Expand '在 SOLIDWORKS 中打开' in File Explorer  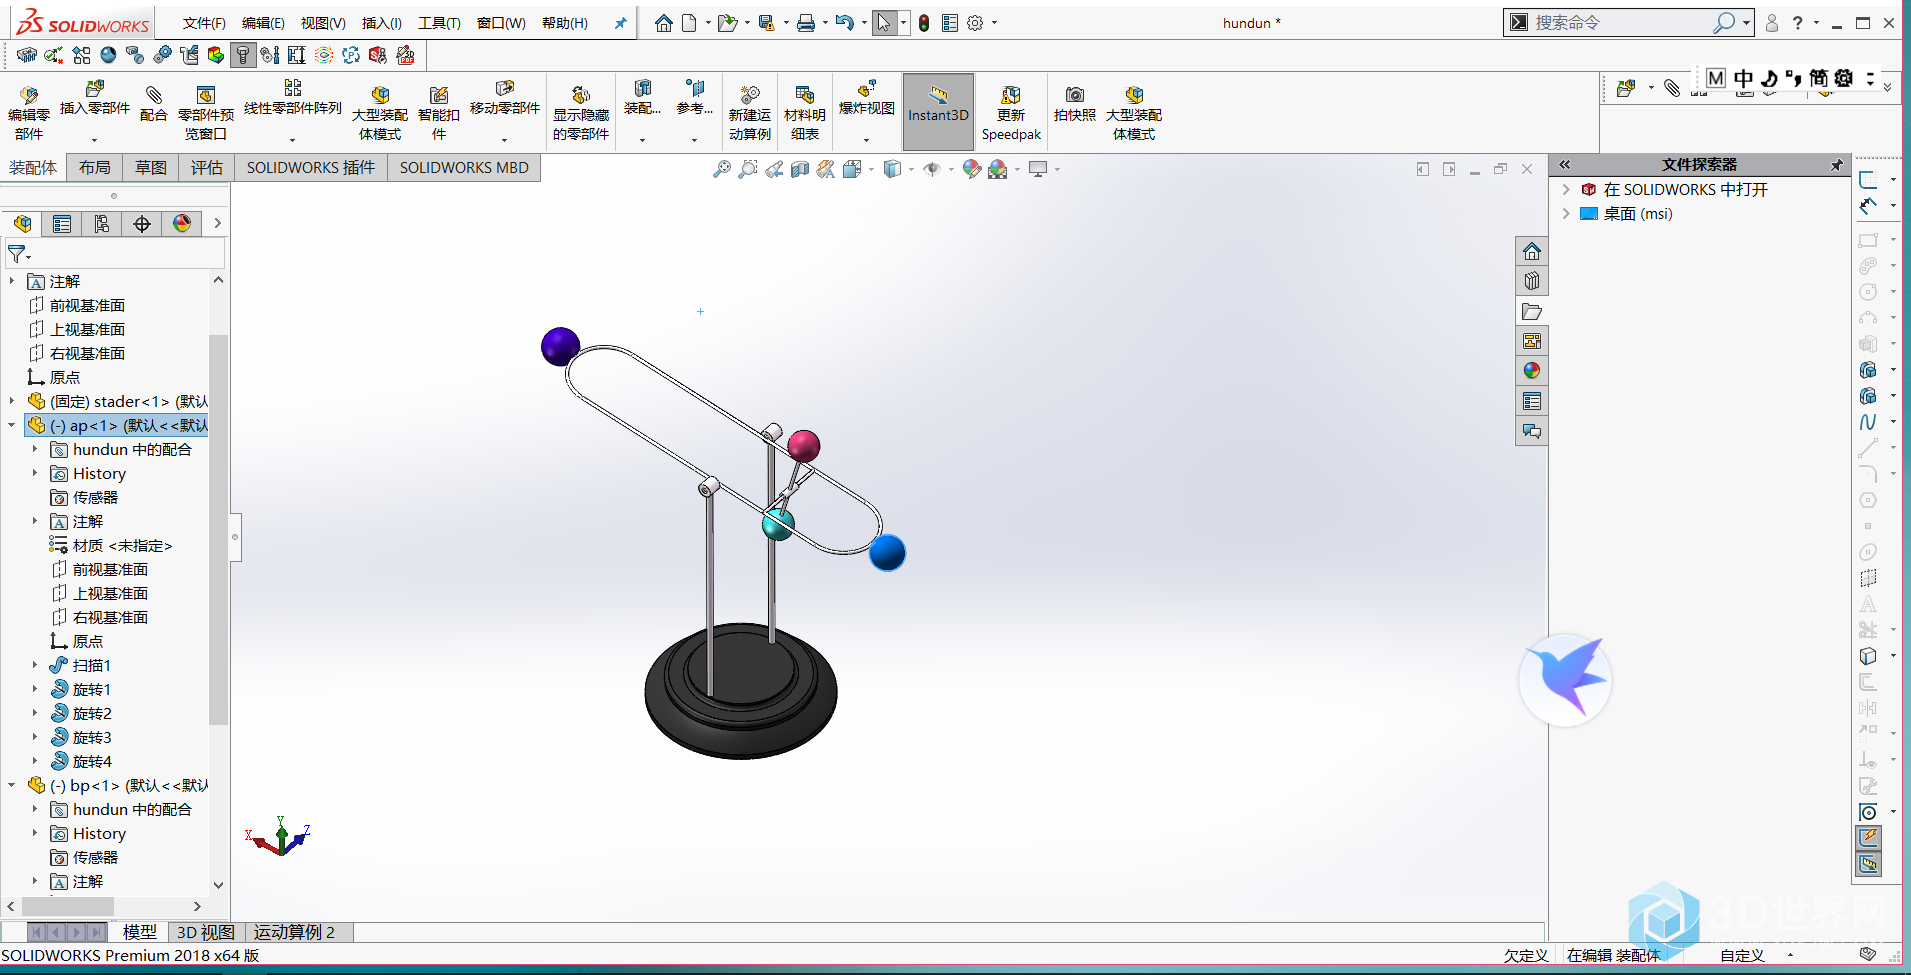point(1566,189)
